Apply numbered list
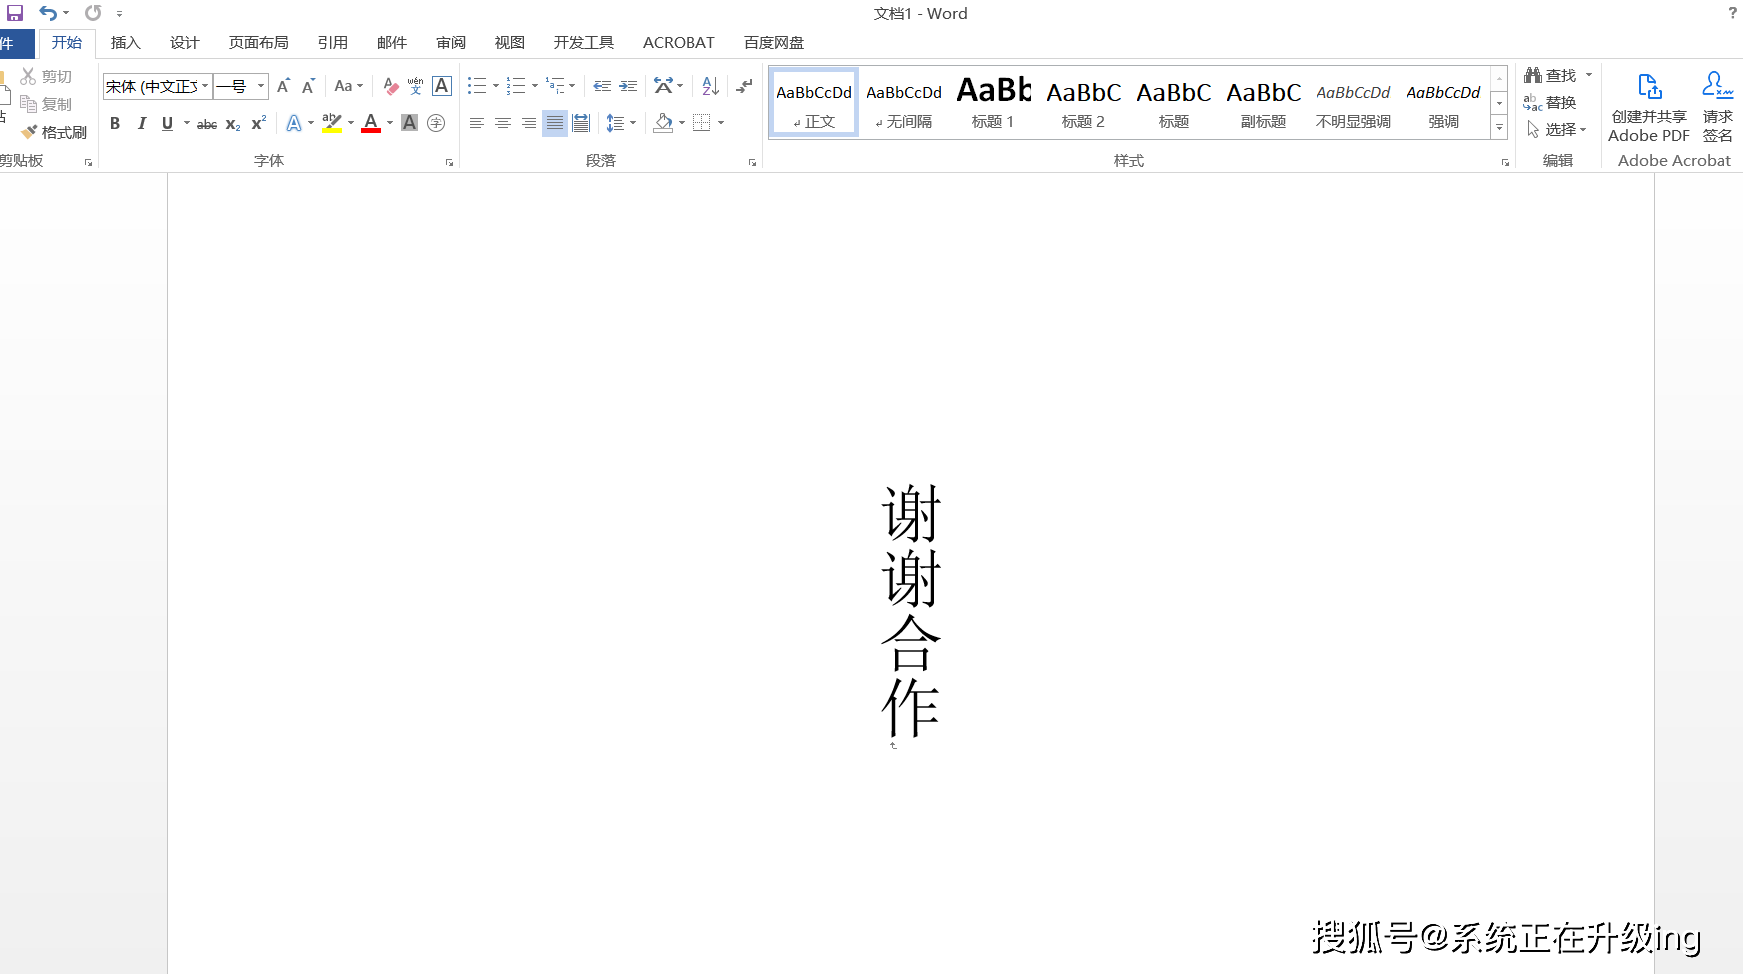Image resolution: width=1743 pixels, height=974 pixels. (516, 87)
